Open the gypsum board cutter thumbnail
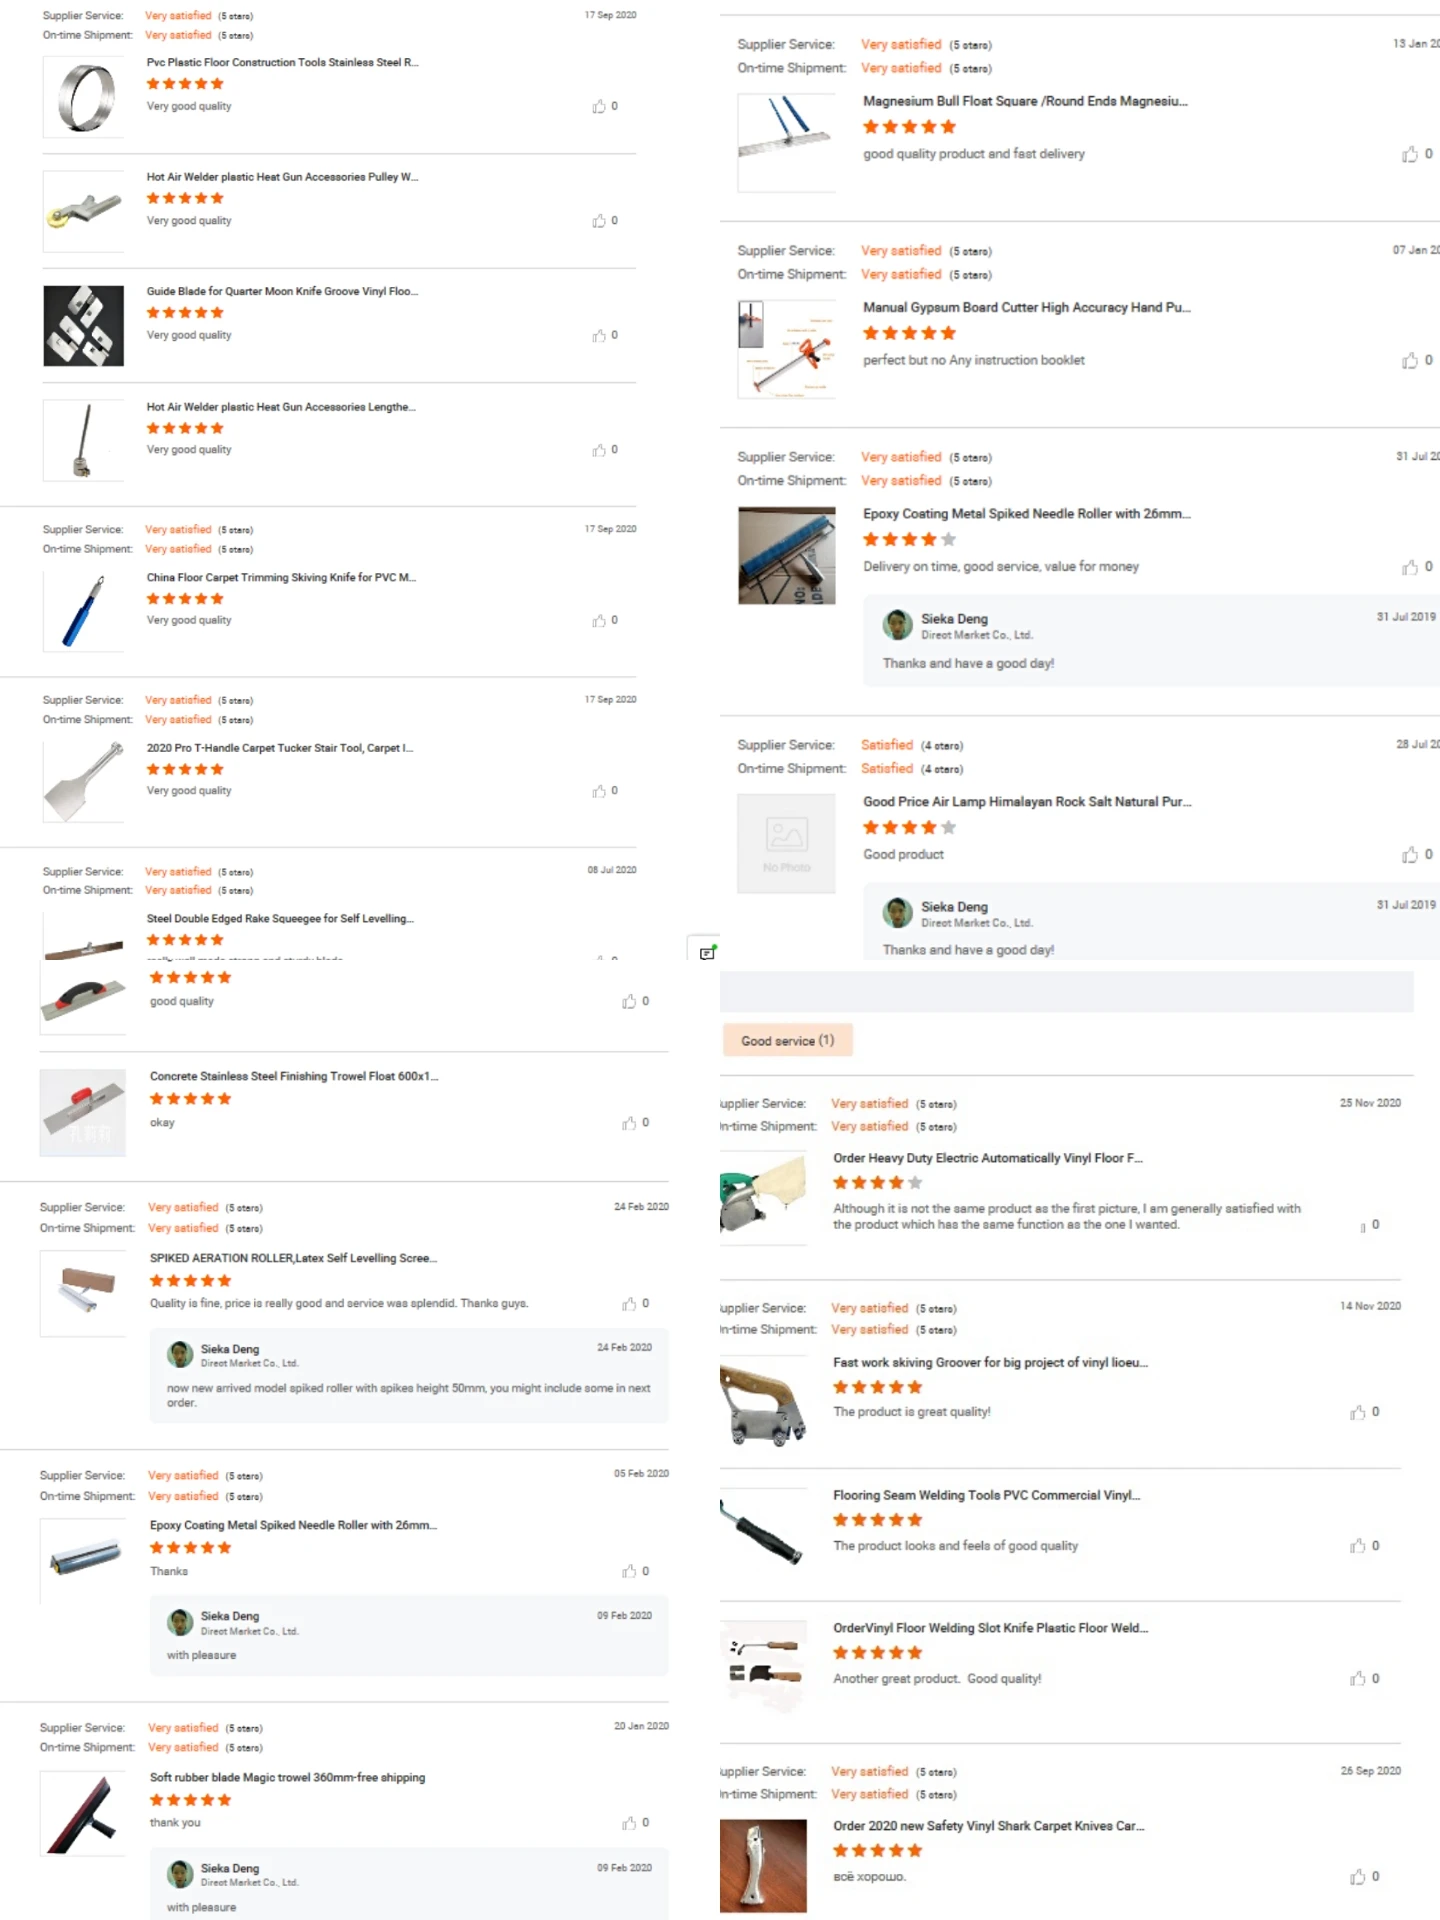 [786, 349]
